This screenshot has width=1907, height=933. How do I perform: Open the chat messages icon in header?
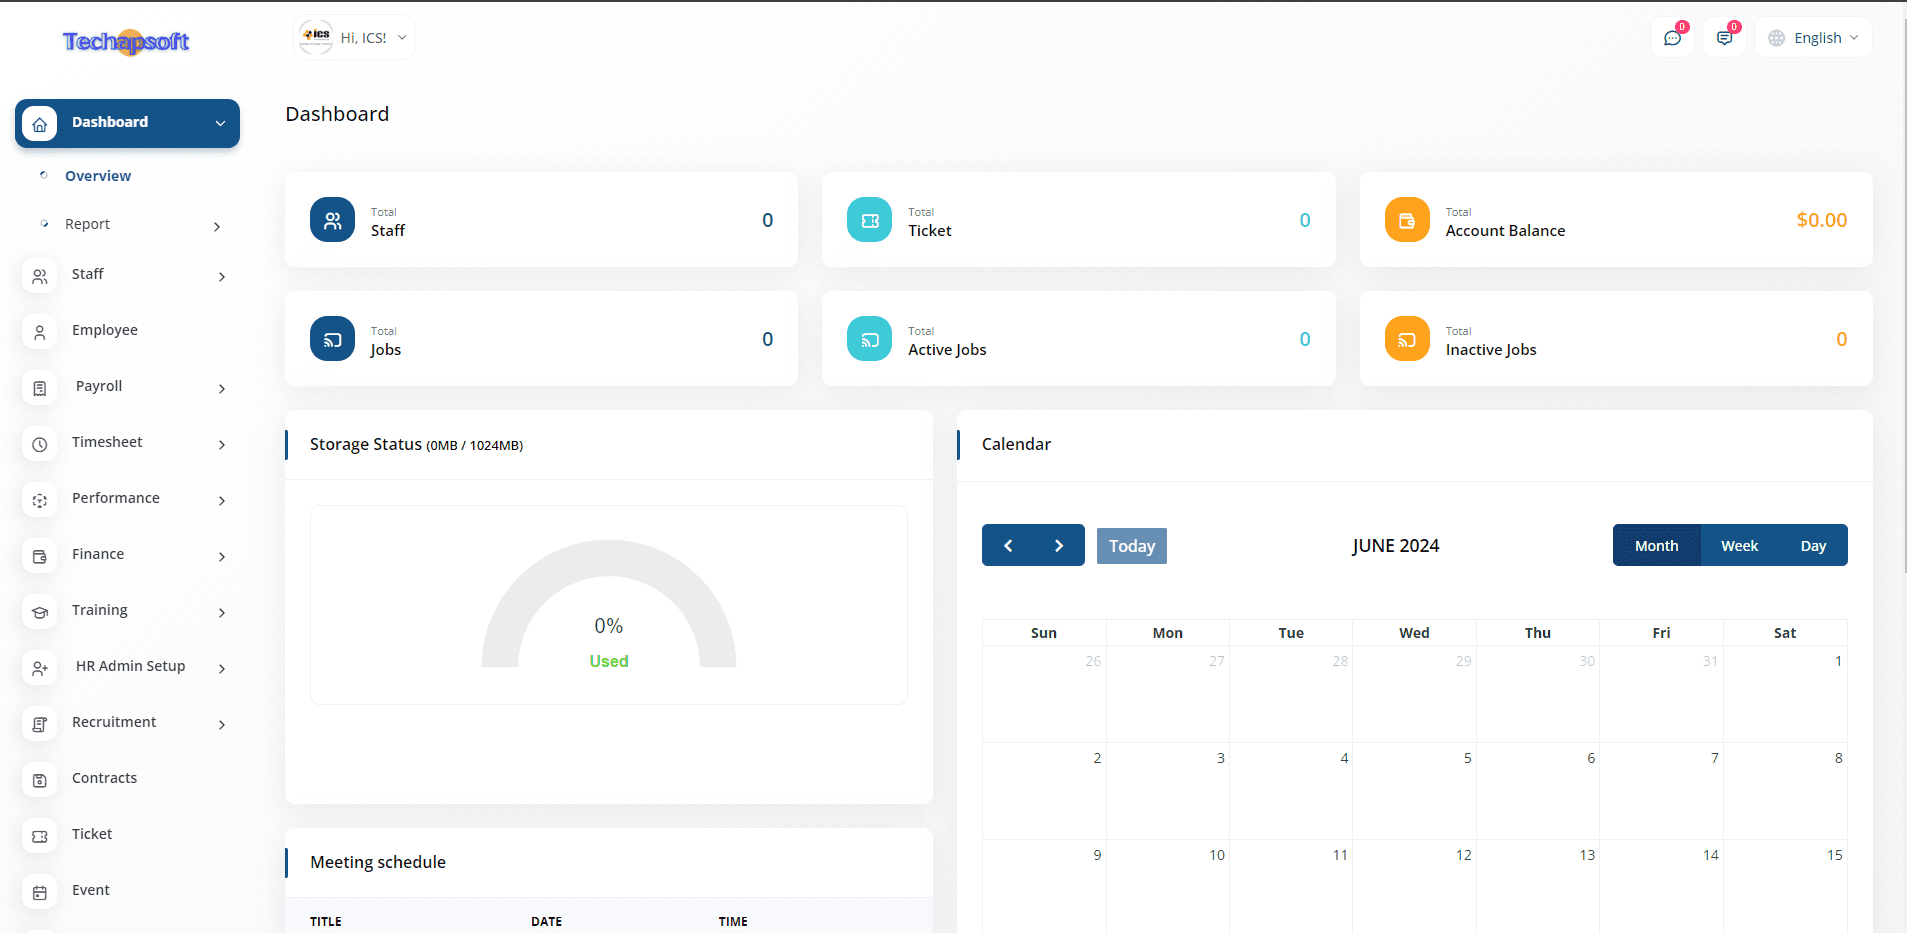[x=1672, y=38]
